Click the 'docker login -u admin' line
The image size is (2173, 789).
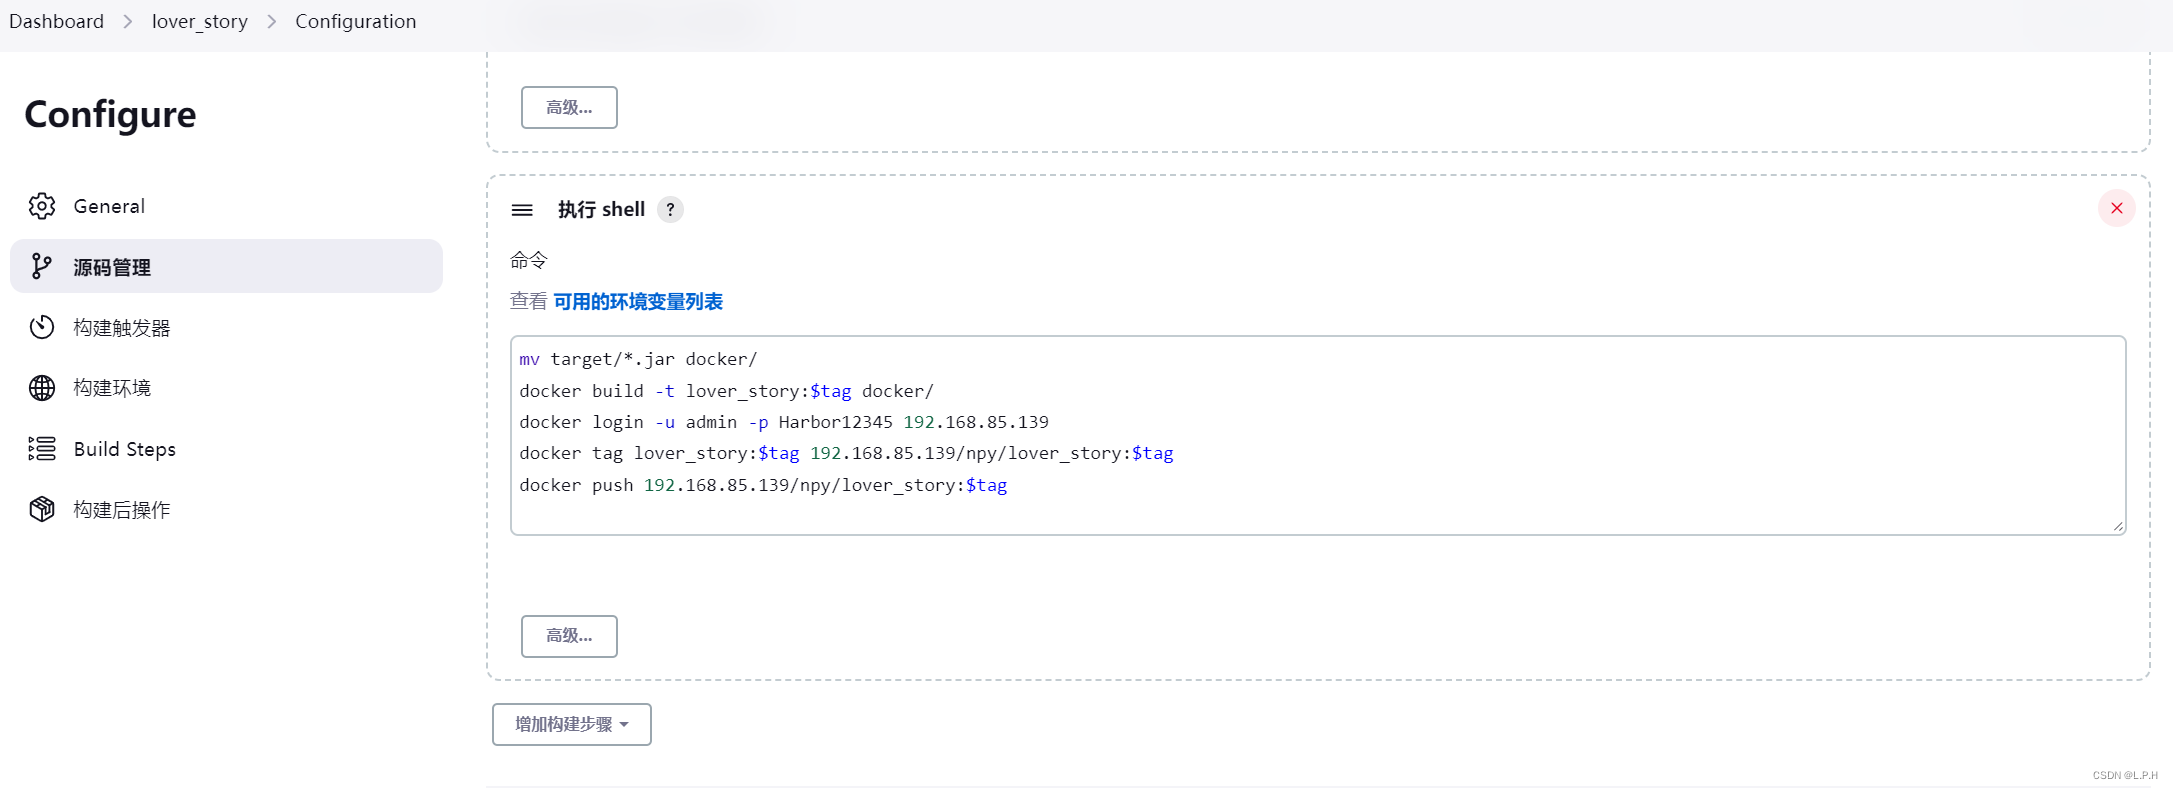pyautogui.click(x=784, y=422)
